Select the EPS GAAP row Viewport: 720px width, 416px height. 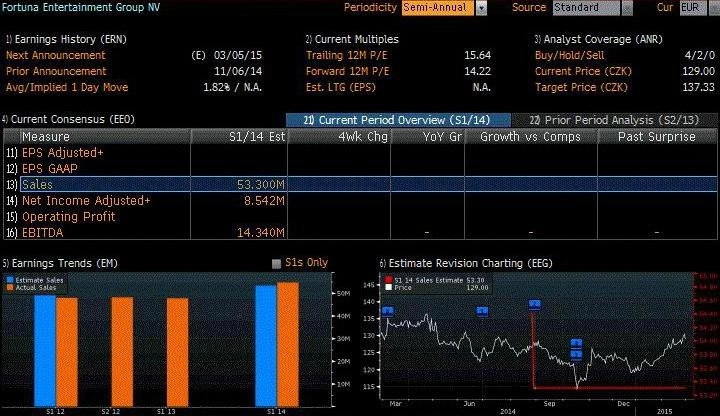point(360,169)
